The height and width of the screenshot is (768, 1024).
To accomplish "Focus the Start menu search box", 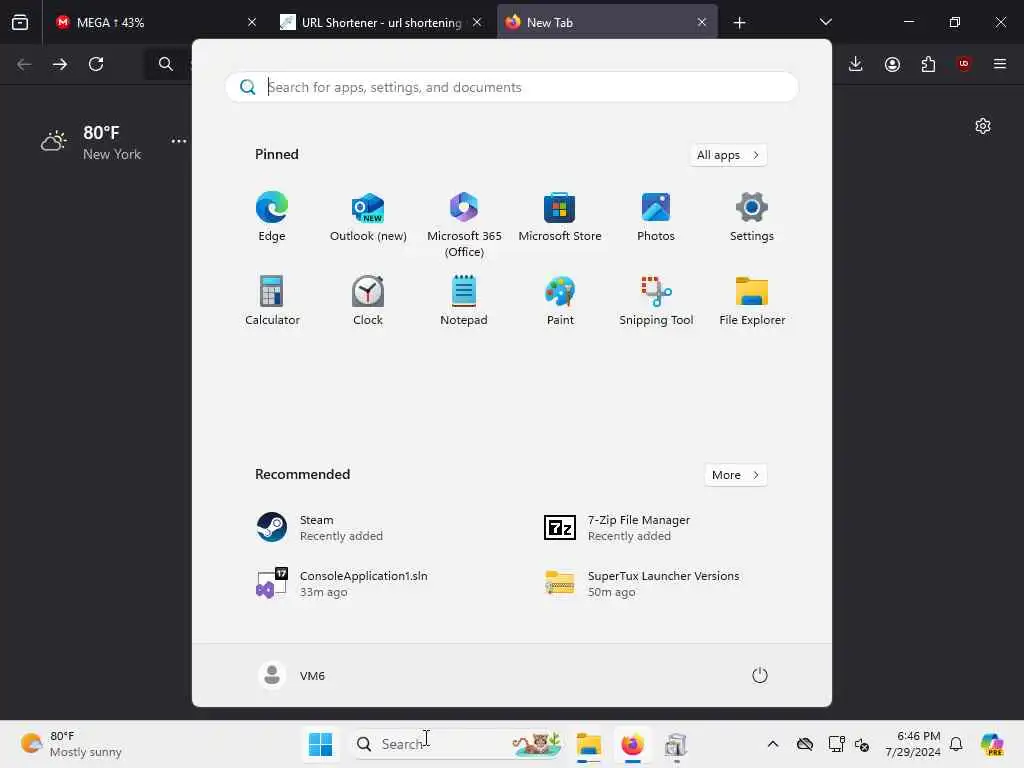I will coord(511,87).
